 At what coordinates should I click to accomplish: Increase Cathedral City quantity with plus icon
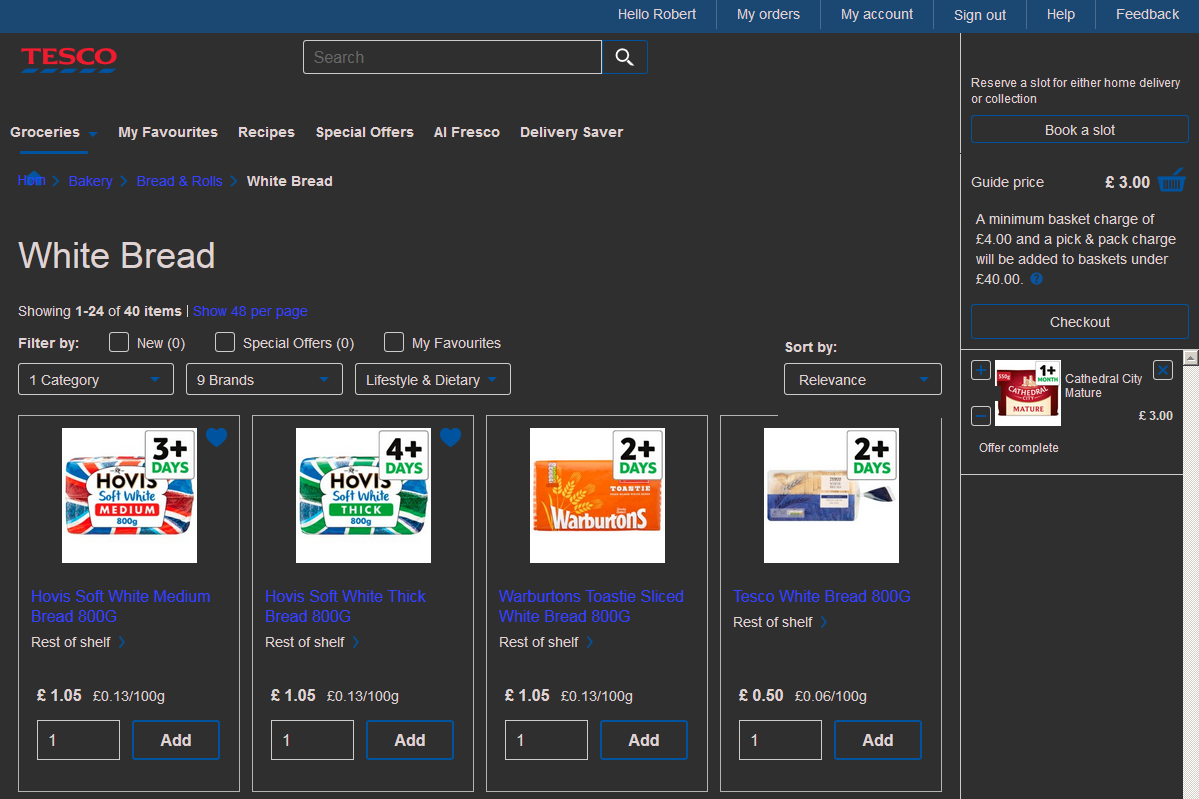981,370
